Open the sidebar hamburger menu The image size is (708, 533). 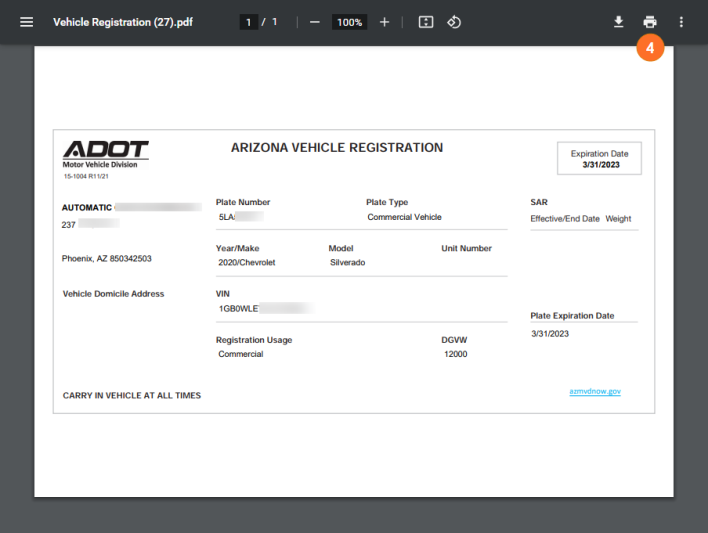pyautogui.click(x=27, y=22)
